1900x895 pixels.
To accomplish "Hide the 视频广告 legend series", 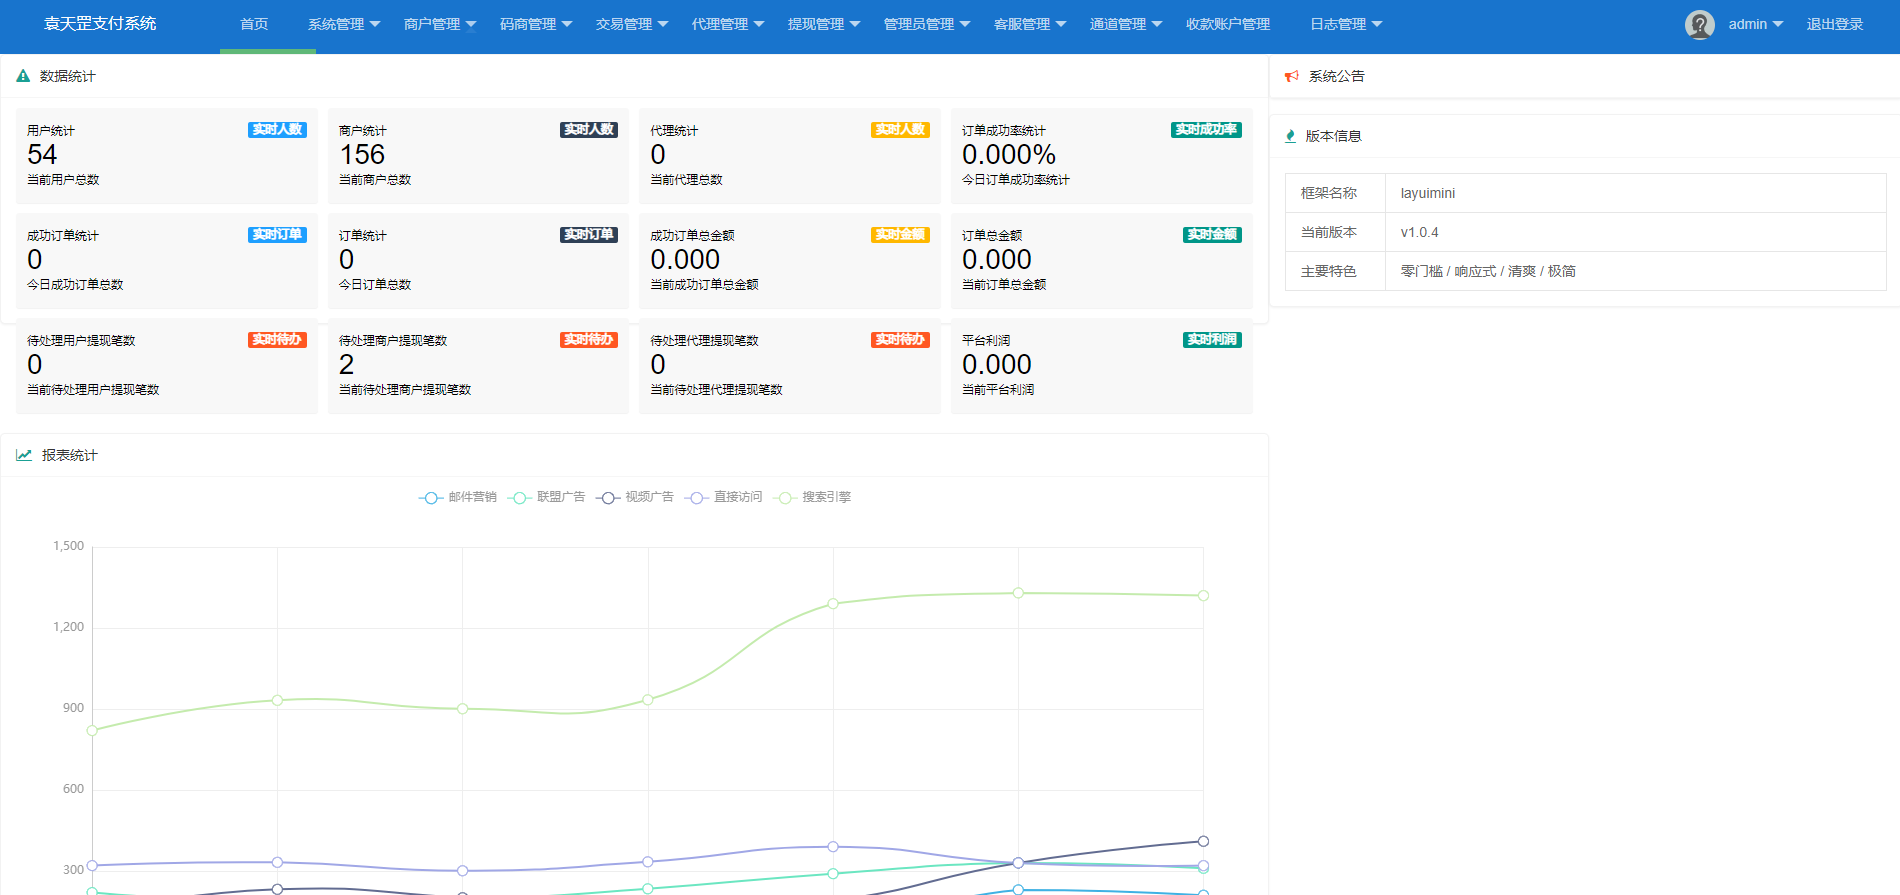I will click(x=635, y=497).
